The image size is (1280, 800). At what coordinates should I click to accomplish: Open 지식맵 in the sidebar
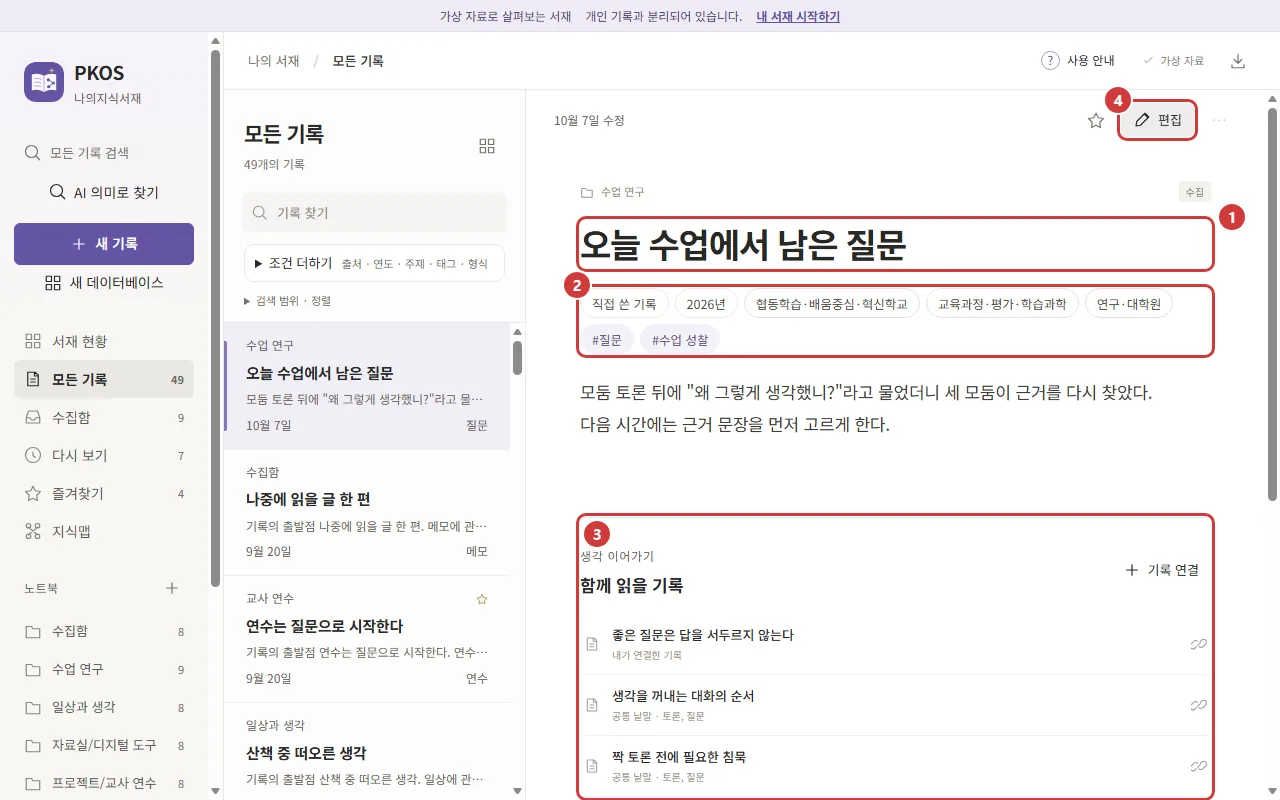point(104,532)
